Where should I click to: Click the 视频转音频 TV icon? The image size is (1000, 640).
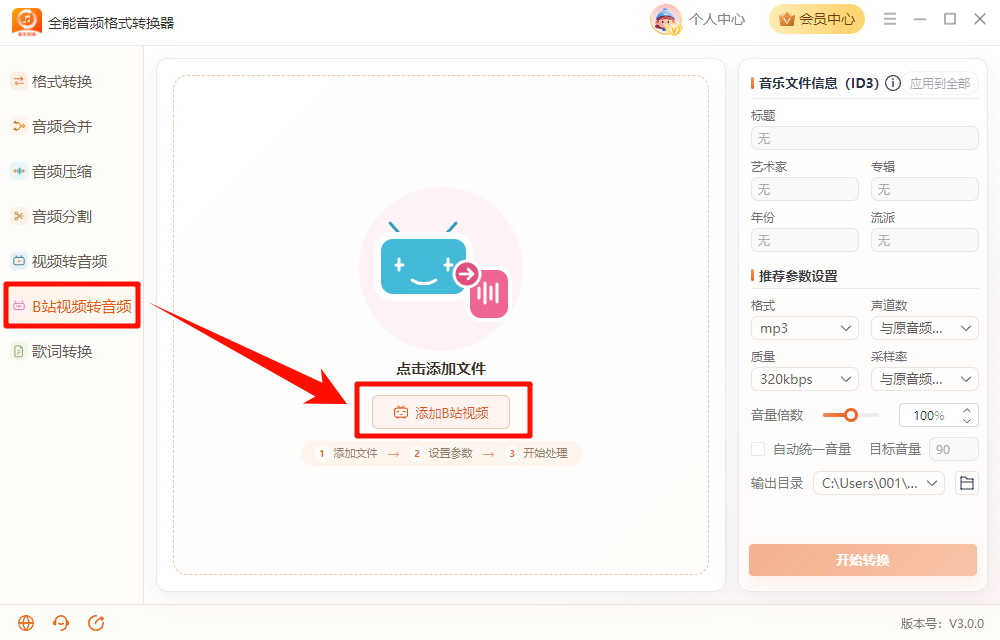[x=19, y=261]
